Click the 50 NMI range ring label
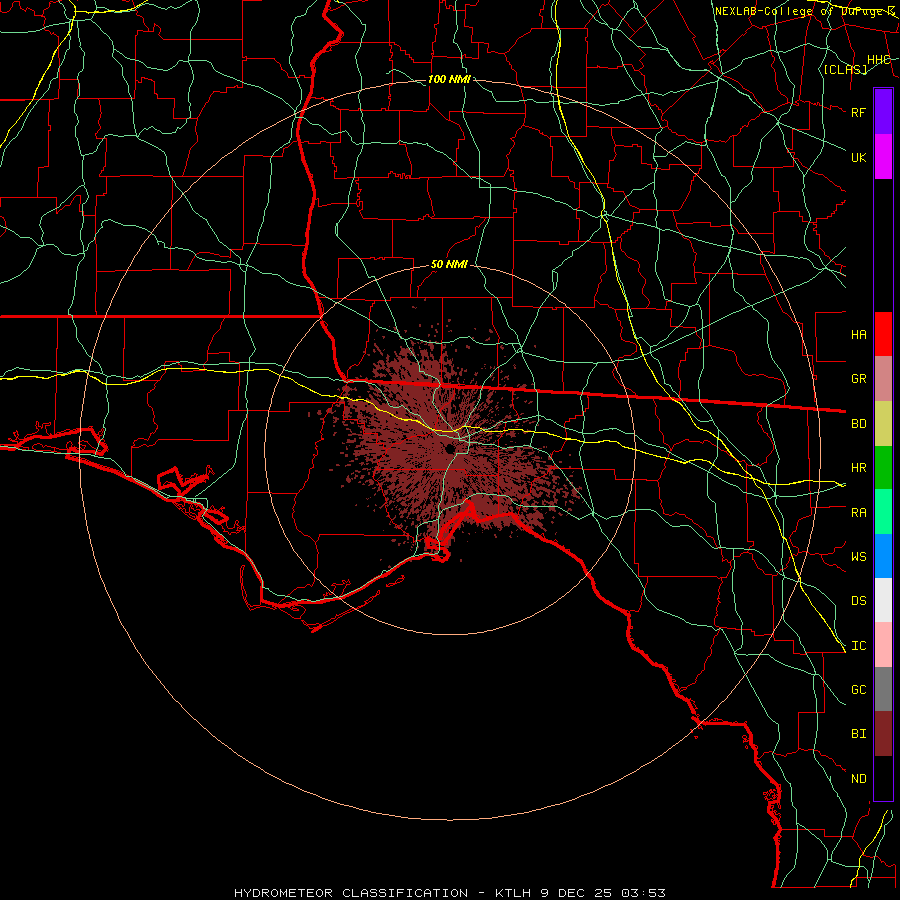 449,264
